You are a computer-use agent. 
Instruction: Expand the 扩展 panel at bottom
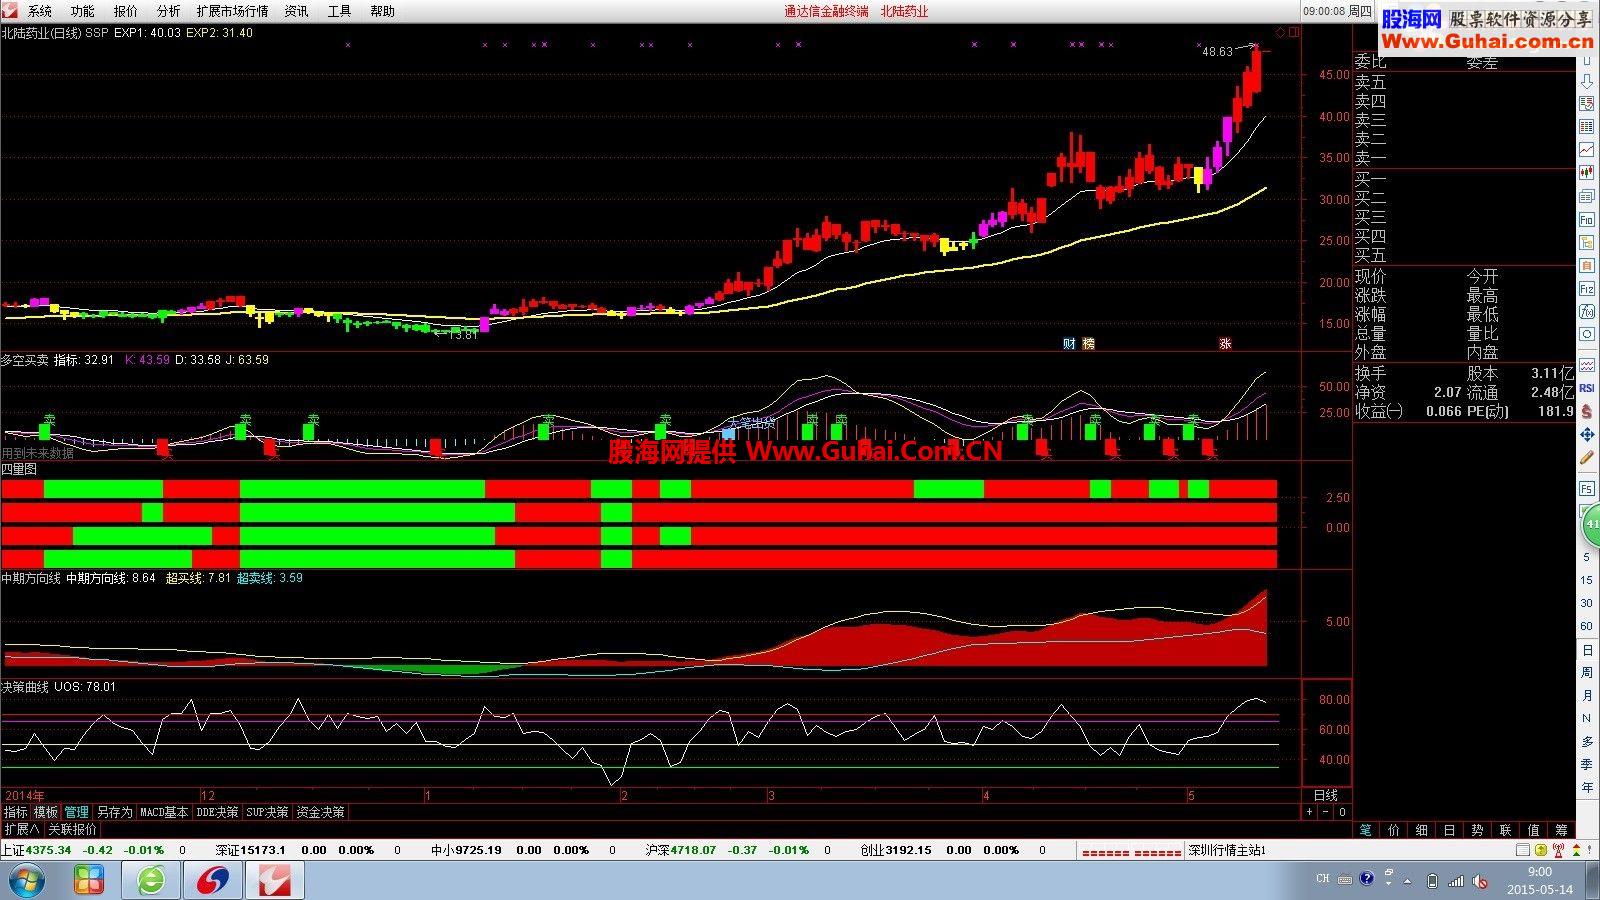click(21, 829)
